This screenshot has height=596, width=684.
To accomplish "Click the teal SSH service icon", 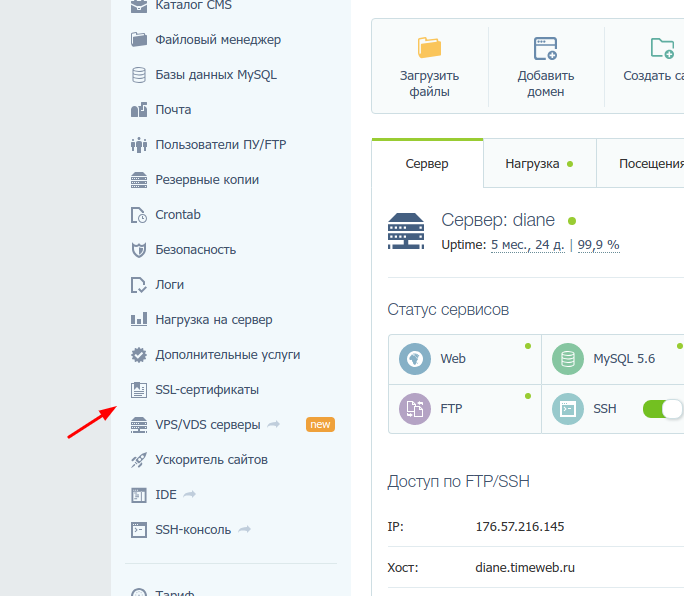I will click(x=568, y=409).
